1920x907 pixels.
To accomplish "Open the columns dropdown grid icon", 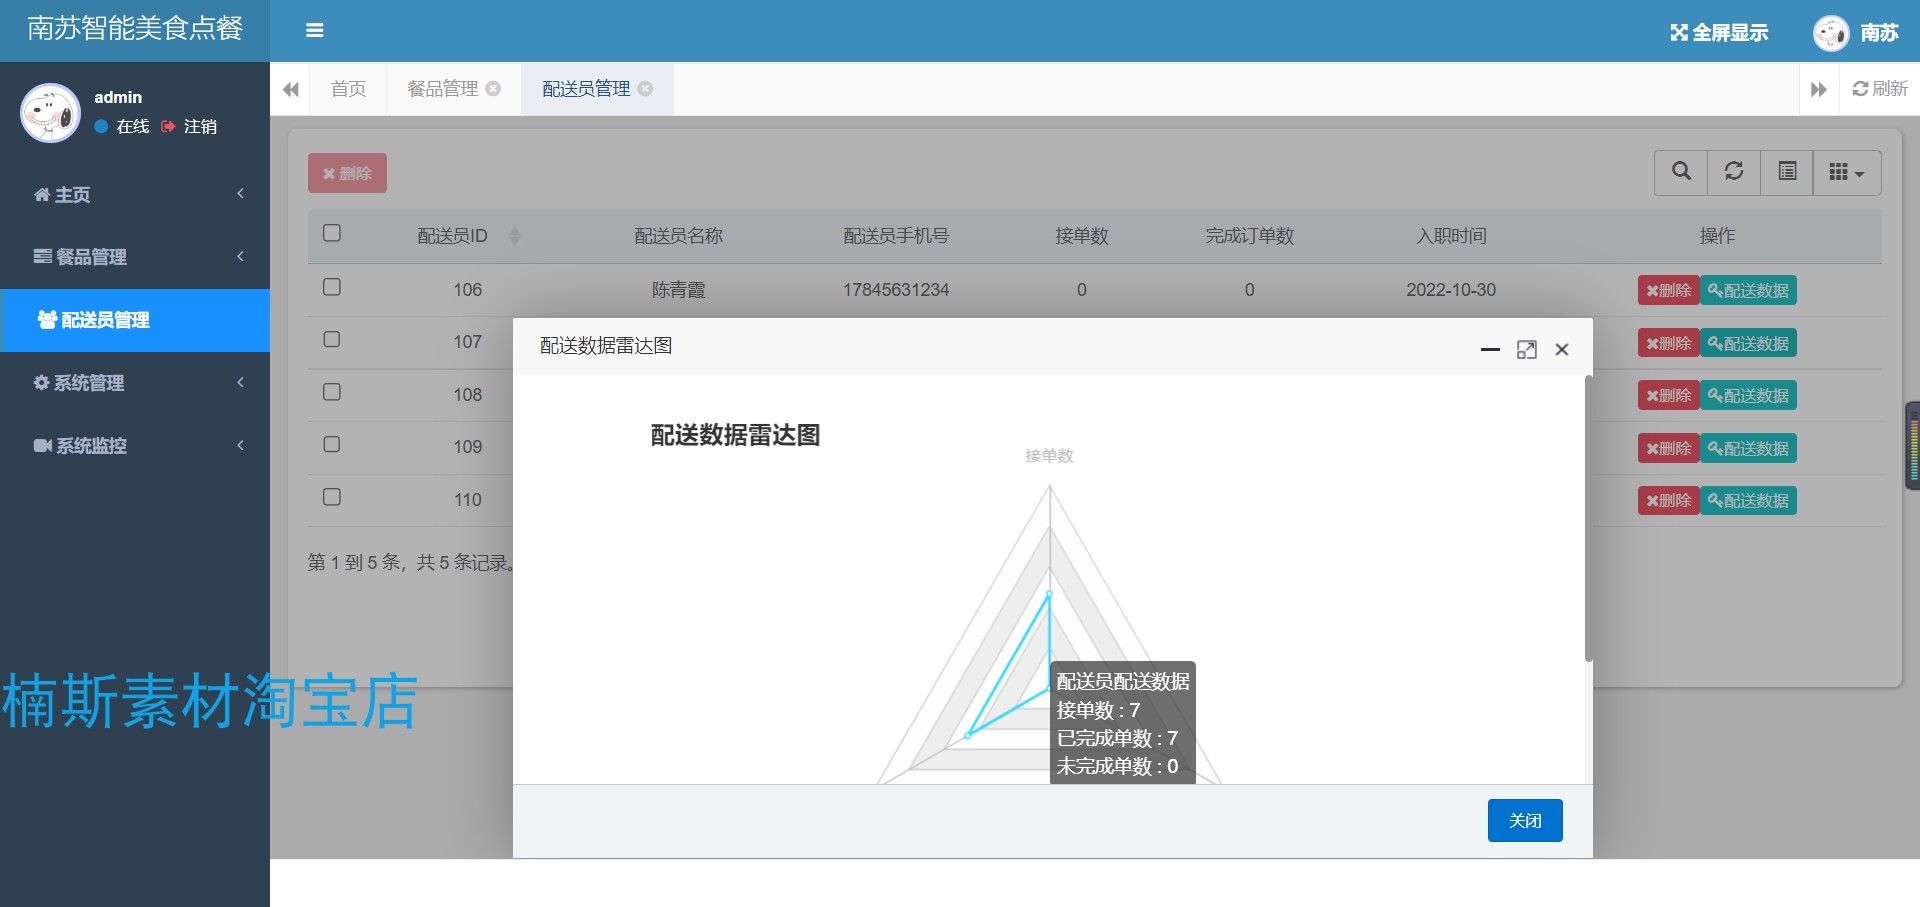I will coord(1847,172).
